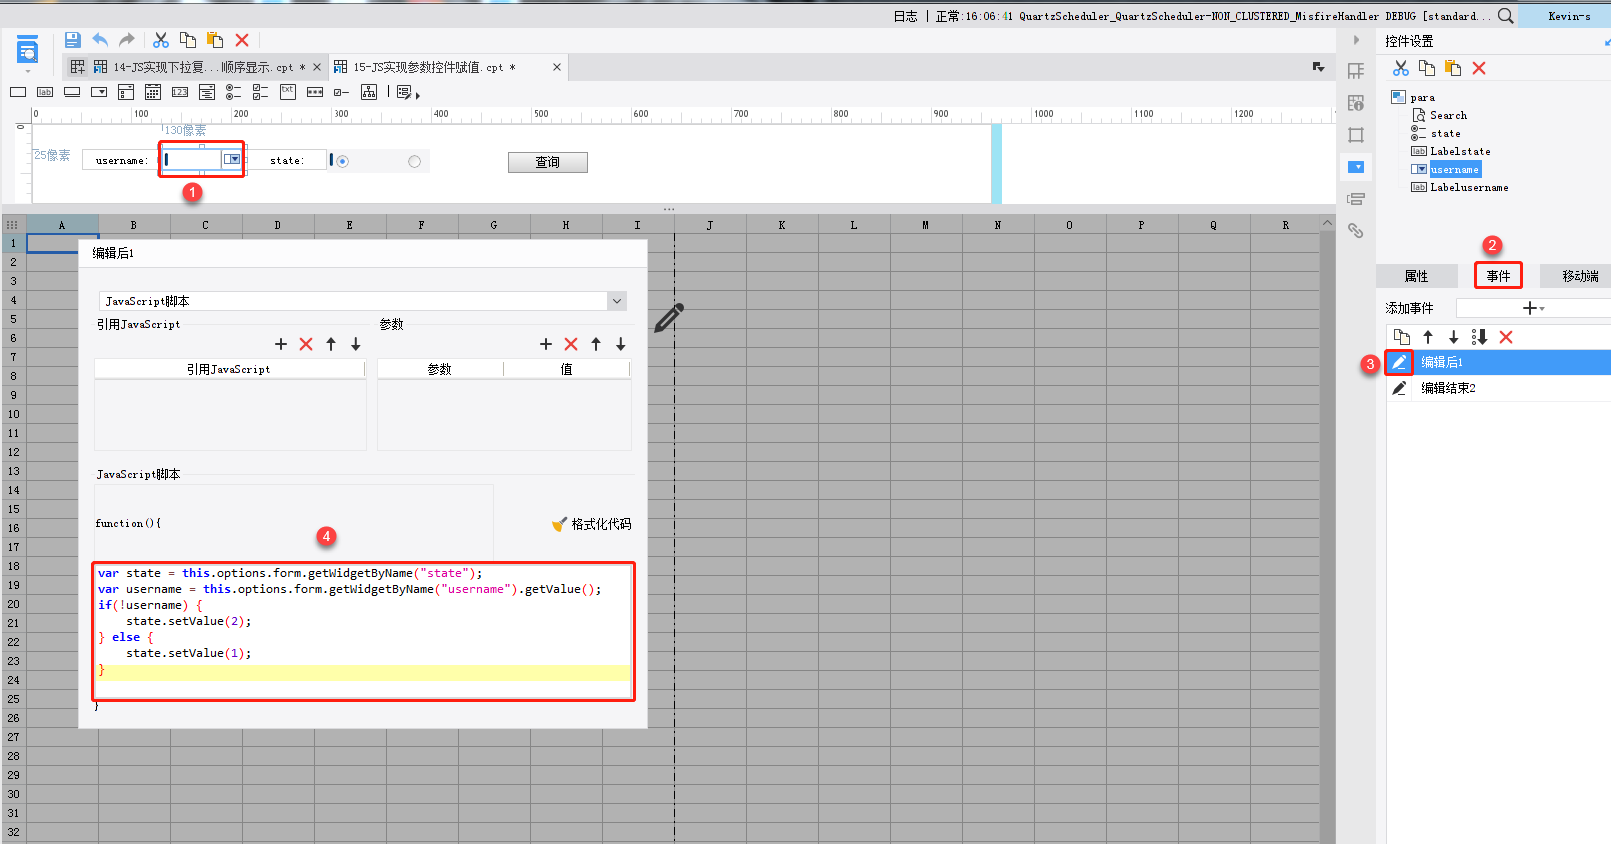The image size is (1611, 844).
Task: Open the 日志 log link
Action: (x=905, y=16)
